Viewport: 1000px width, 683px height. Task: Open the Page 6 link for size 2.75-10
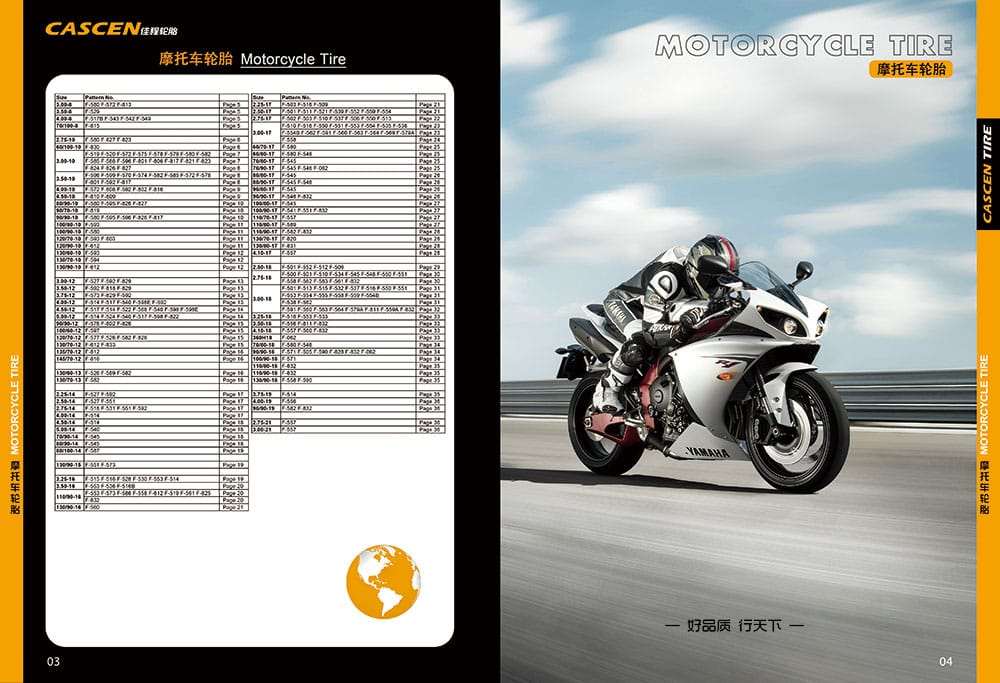point(232,139)
